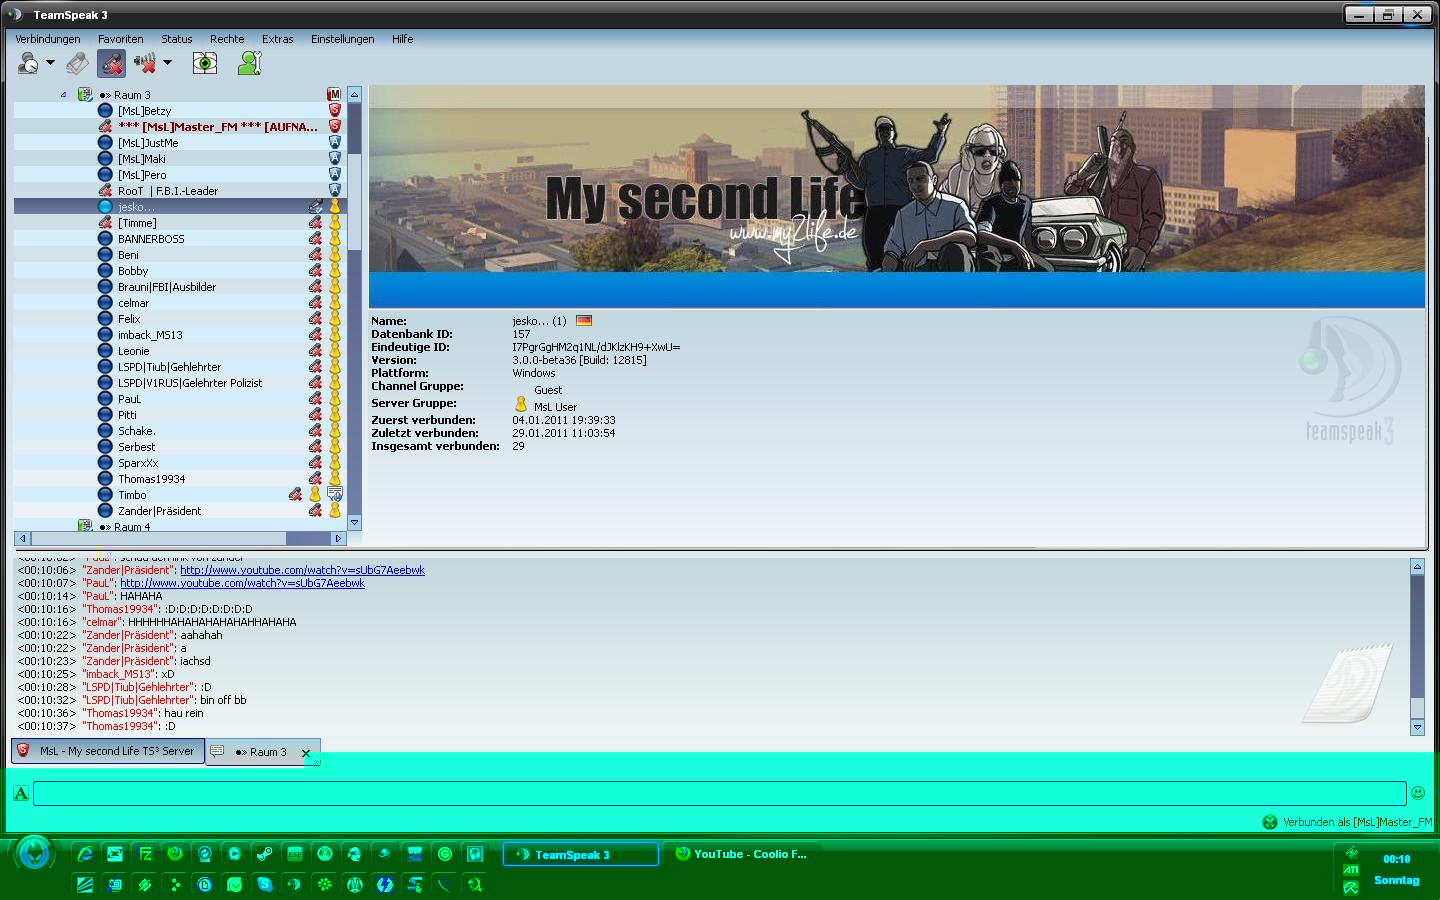The height and width of the screenshot is (900, 1440).
Task: Click the blue A shield beside [MsL]Pero
Action: click(x=334, y=174)
